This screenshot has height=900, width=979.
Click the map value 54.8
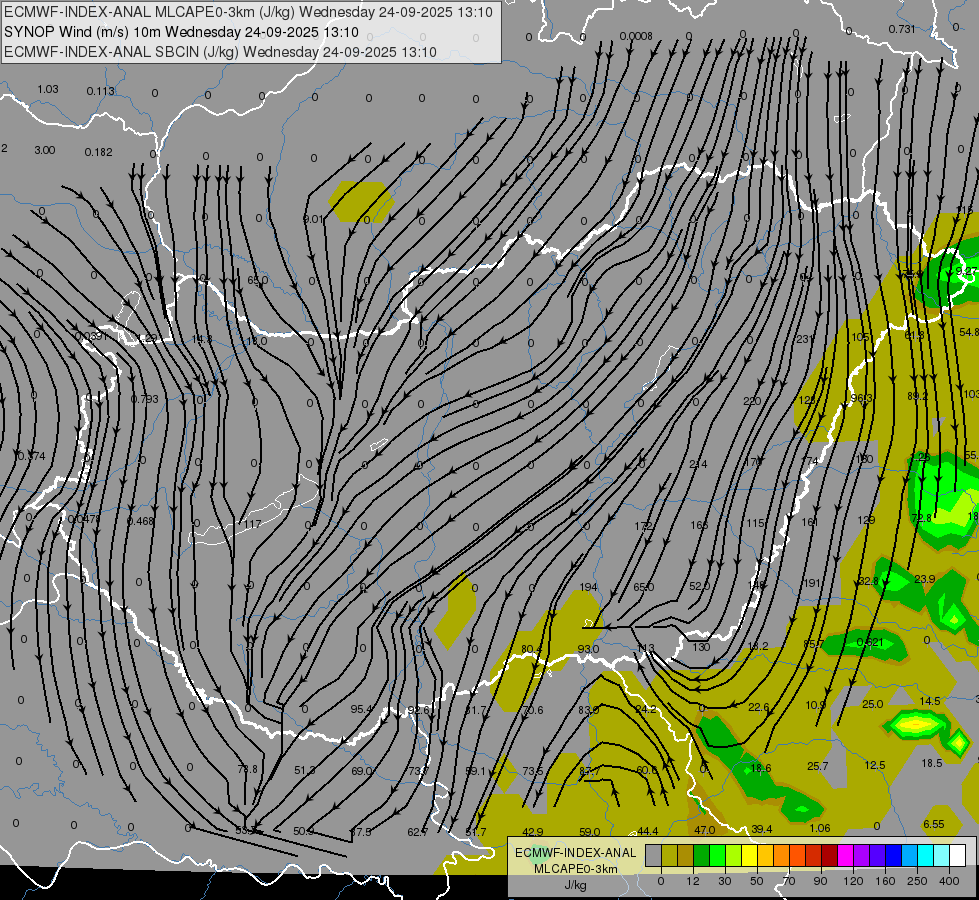pos(969,332)
